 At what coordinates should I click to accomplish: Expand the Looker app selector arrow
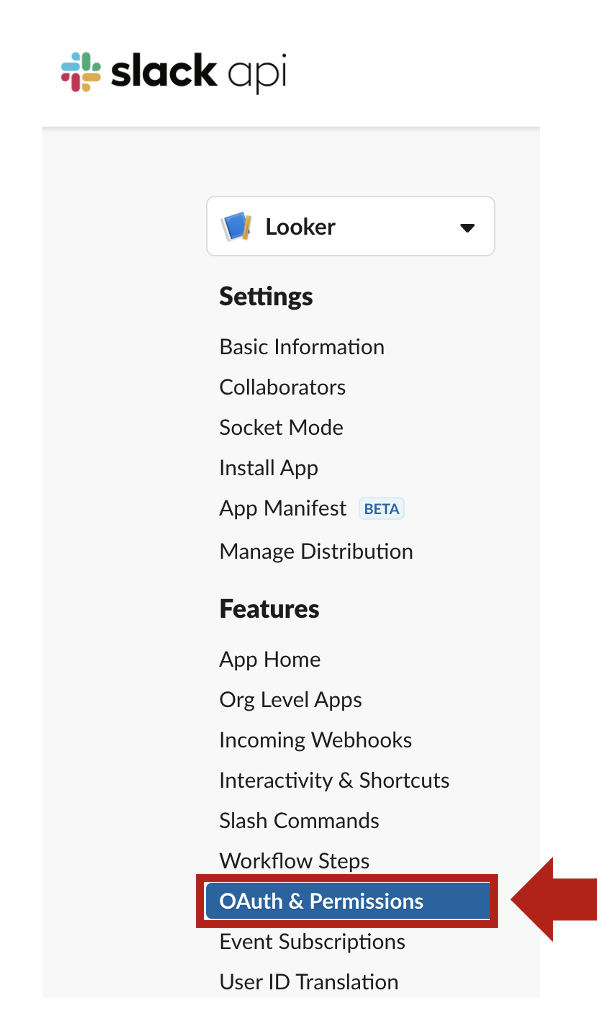467,228
